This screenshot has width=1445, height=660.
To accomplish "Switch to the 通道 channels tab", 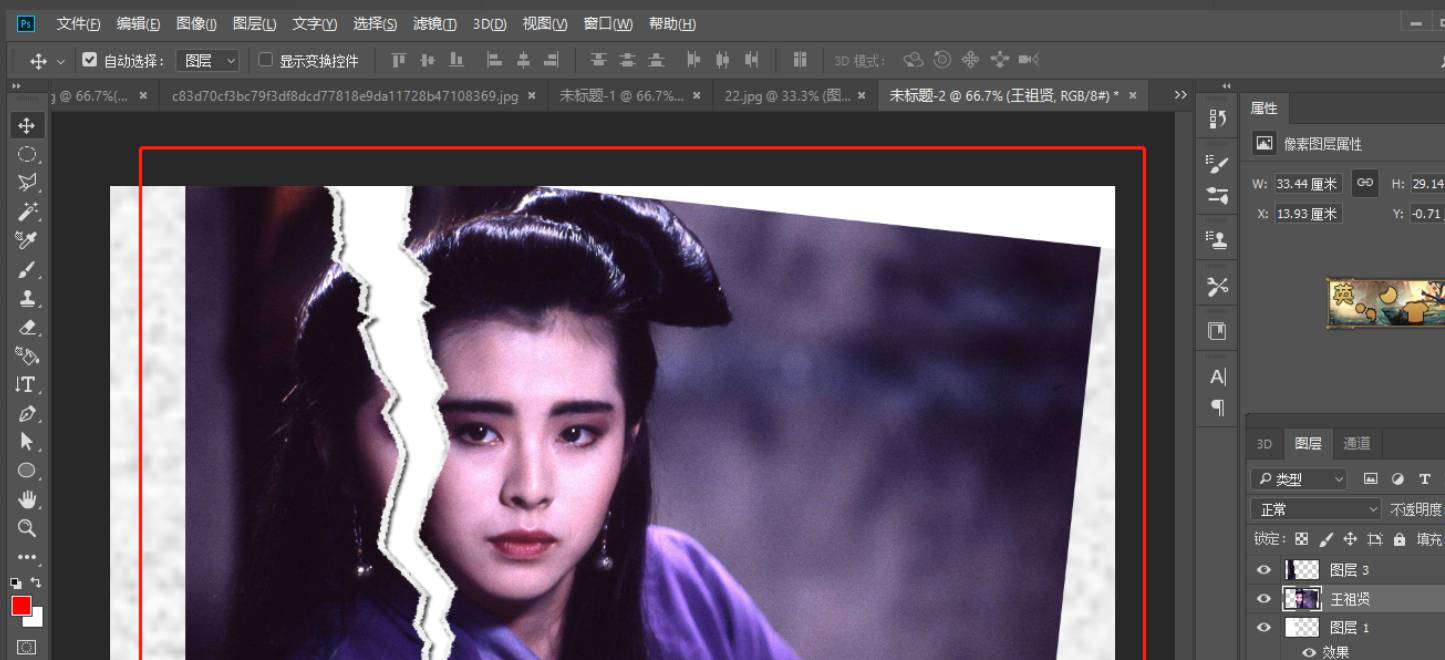I will pyautogui.click(x=1357, y=444).
